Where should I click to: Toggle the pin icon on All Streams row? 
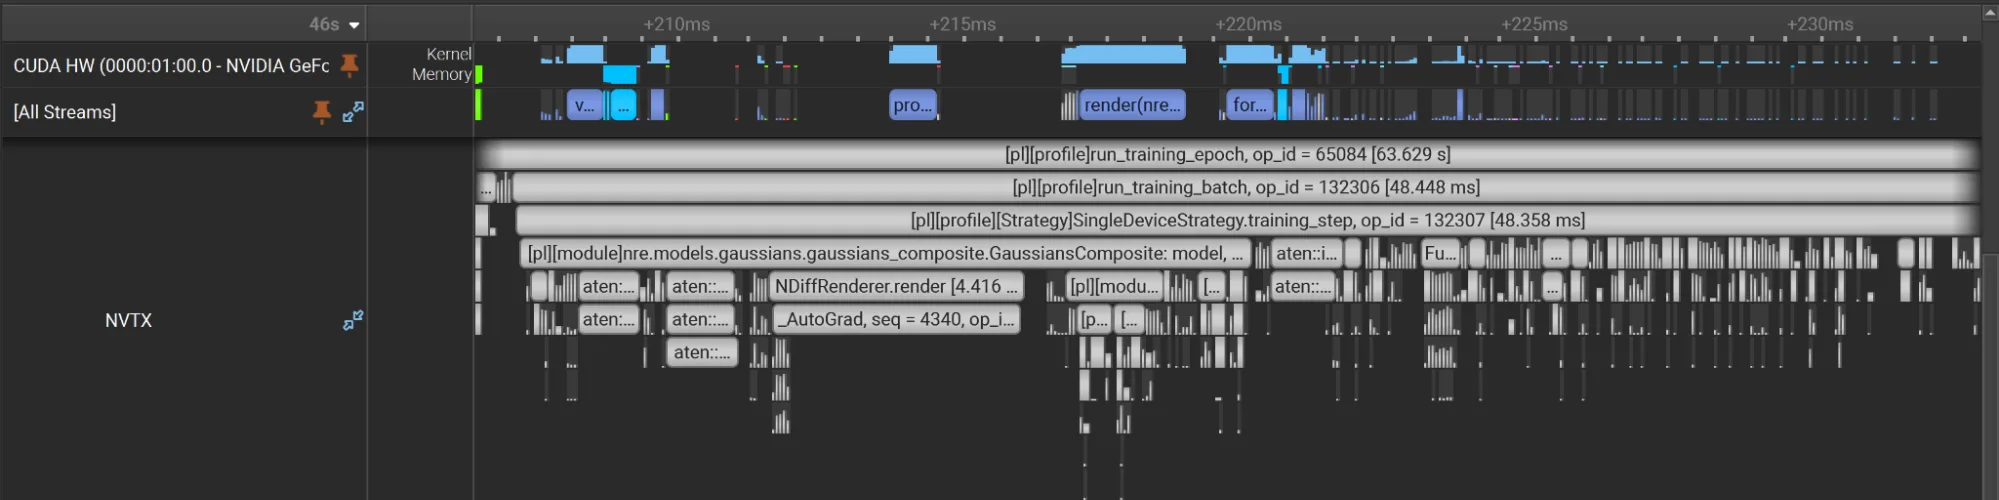[322, 112]
